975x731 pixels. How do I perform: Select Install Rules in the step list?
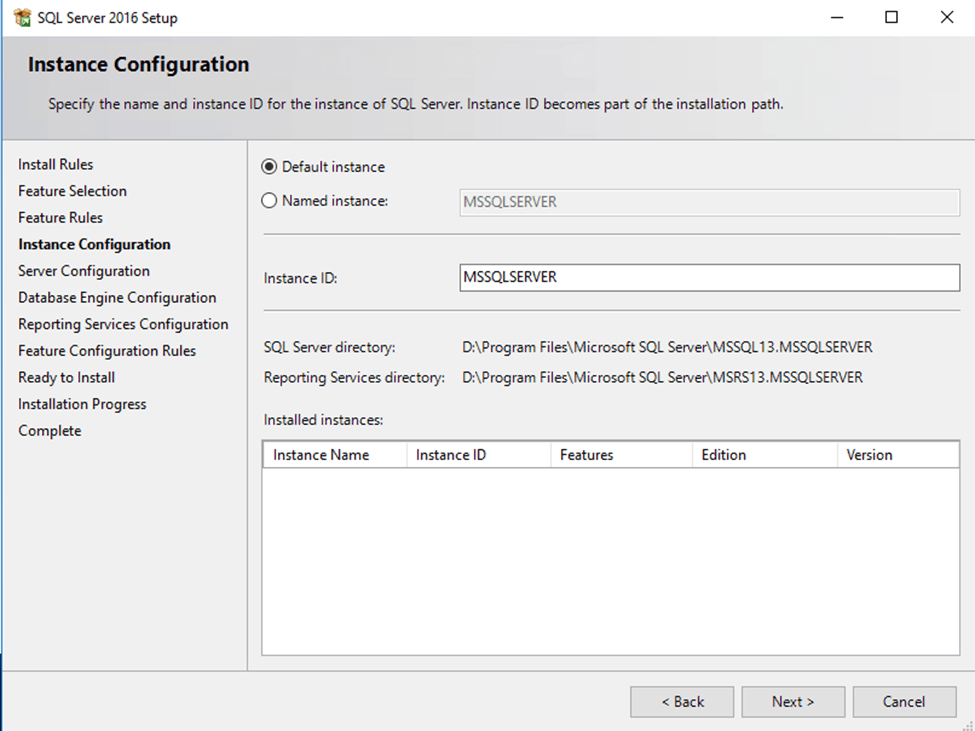coord(56,165)
